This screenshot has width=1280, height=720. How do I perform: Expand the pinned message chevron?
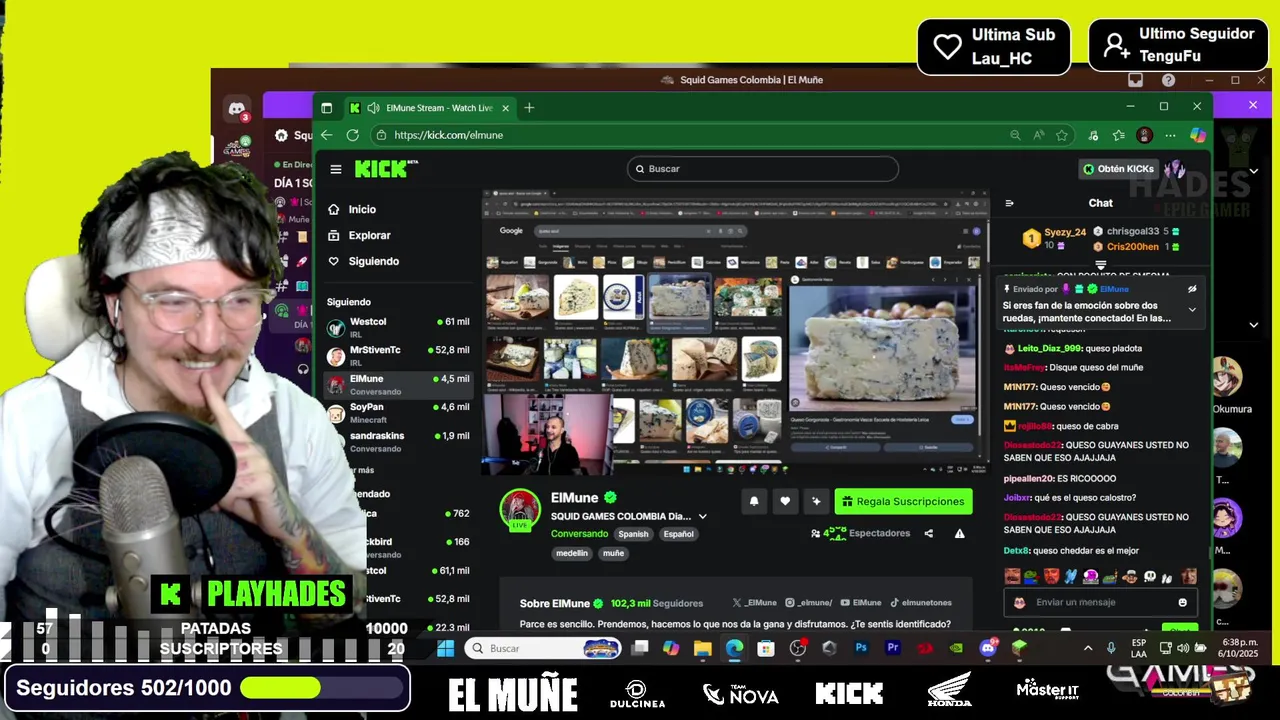(x=1192, y=310)
